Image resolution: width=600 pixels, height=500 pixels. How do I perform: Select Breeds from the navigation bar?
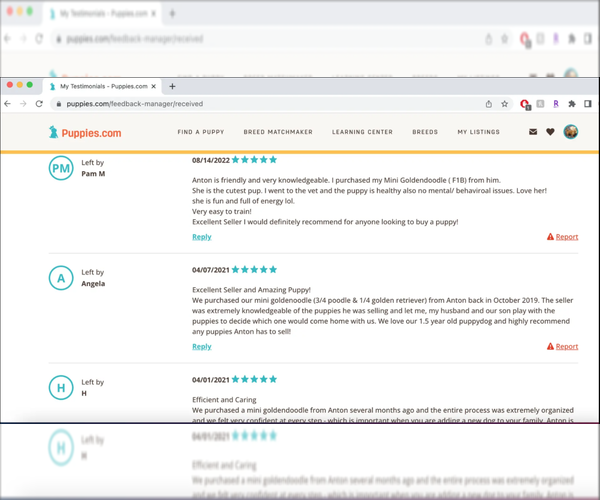pos(425,132)
